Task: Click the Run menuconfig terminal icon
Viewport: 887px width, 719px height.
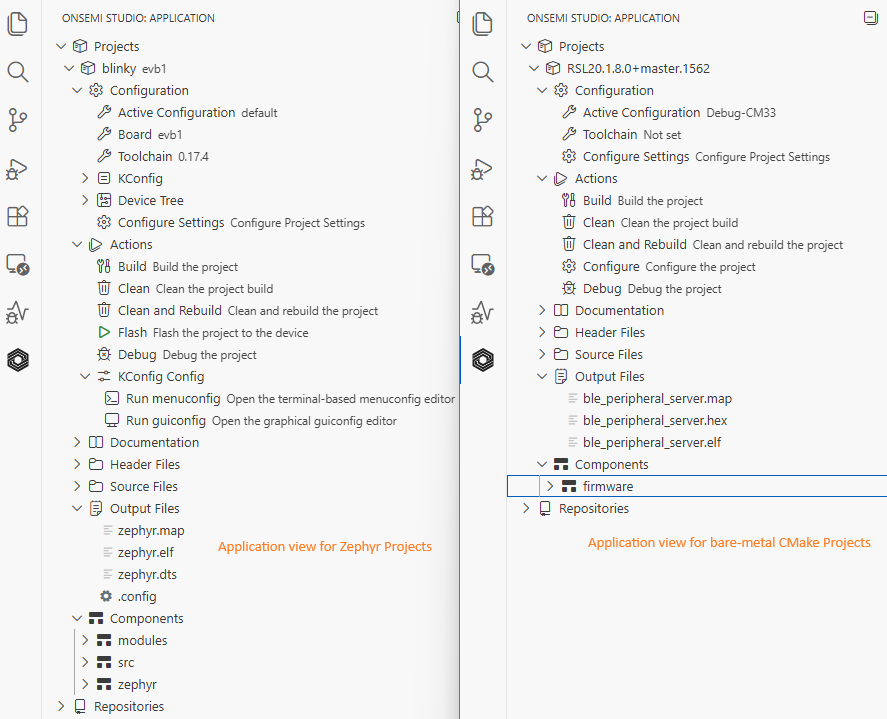Action: point(112,398)
